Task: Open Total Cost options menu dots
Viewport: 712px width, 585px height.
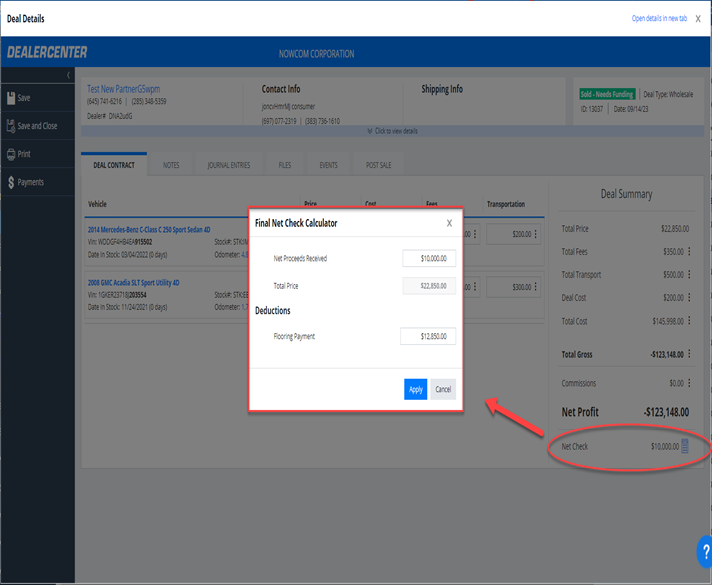Action: 689,321
